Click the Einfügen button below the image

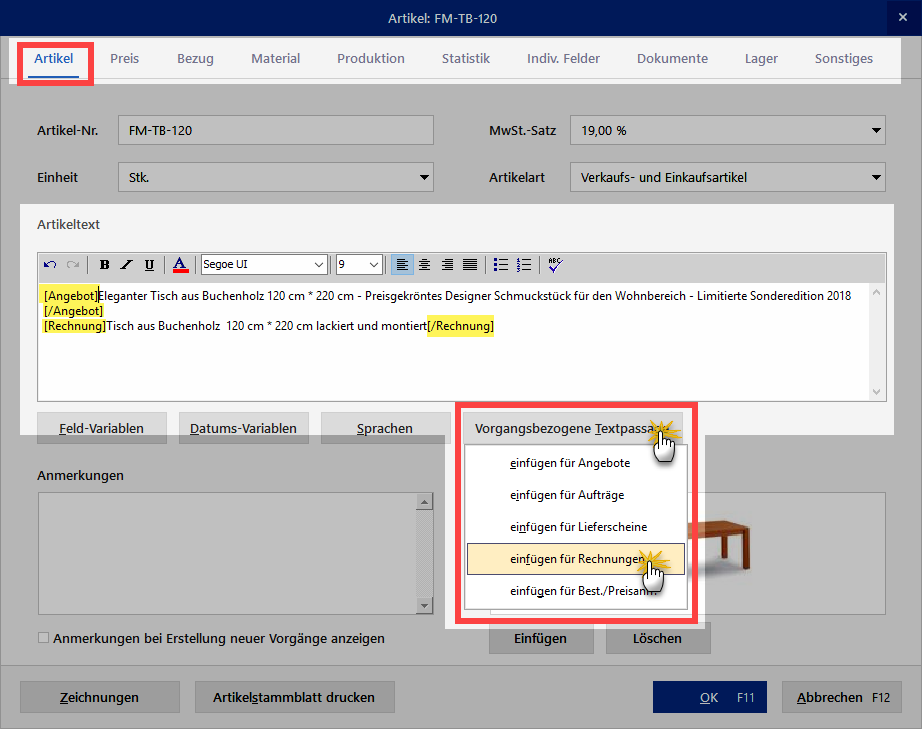point(541,638)
